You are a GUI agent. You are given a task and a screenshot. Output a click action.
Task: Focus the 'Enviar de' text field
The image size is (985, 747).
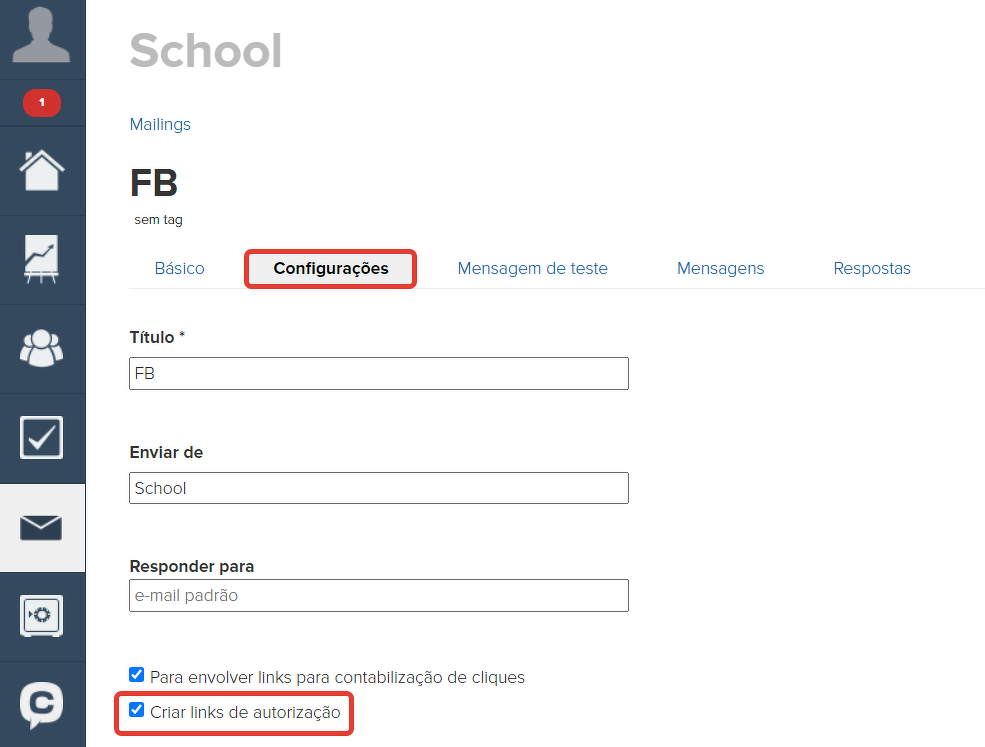(x=379, y=488)
